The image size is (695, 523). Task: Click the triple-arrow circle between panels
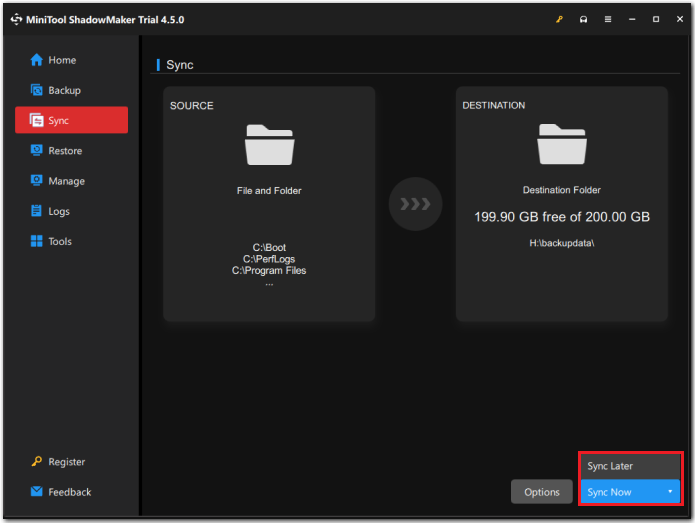(x=415, y=204)
